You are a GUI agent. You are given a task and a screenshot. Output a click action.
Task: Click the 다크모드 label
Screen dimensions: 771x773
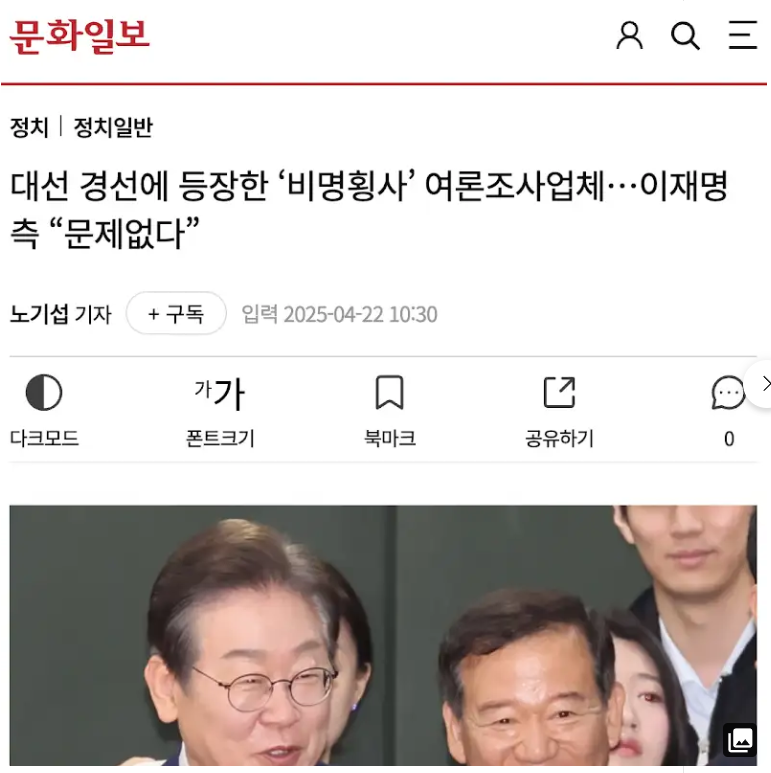coord(44,438)
